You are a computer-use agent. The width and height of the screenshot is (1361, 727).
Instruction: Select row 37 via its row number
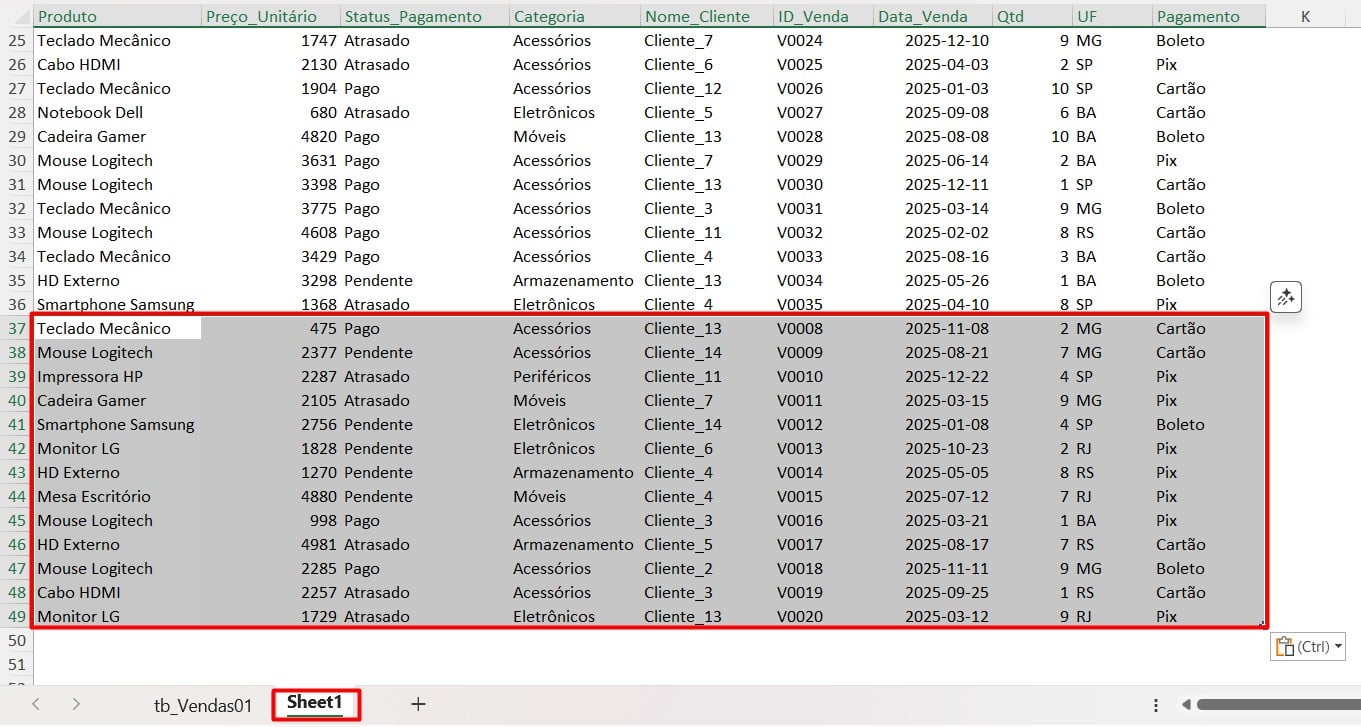coord(16,329)
